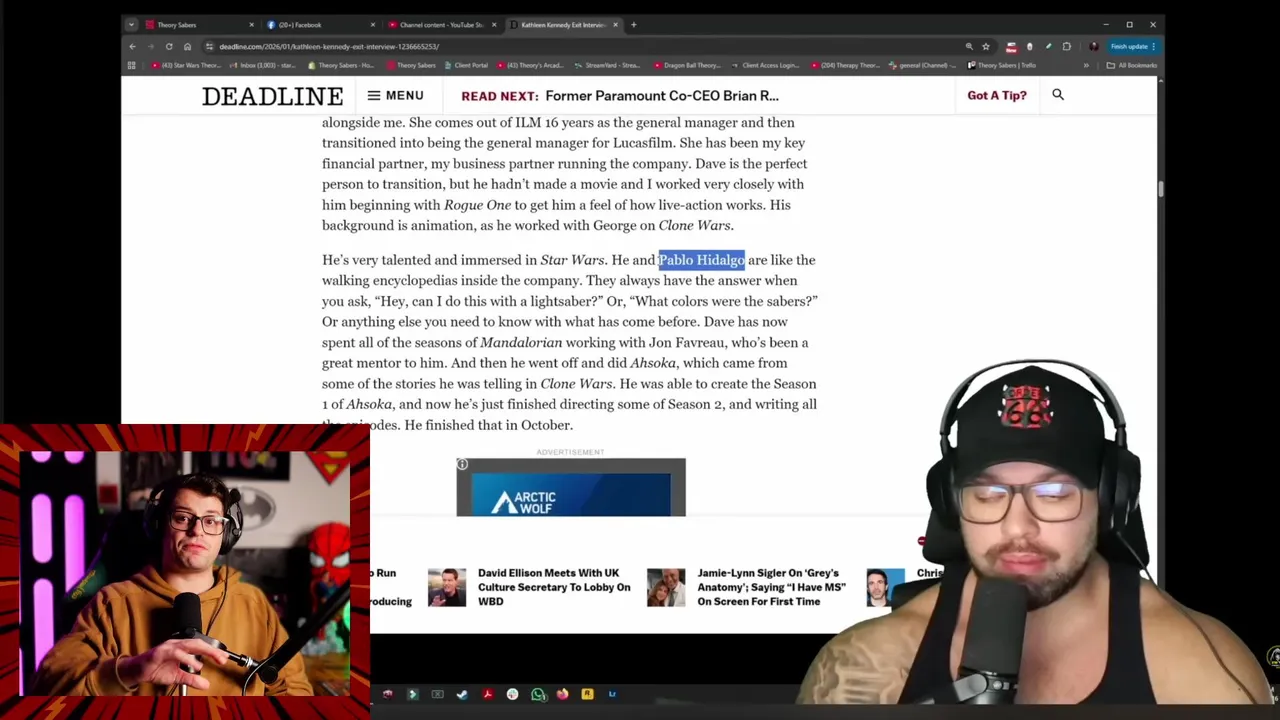Open Firefox from the taskbar
1280x720 pixels.
click(x=563, y=694)
